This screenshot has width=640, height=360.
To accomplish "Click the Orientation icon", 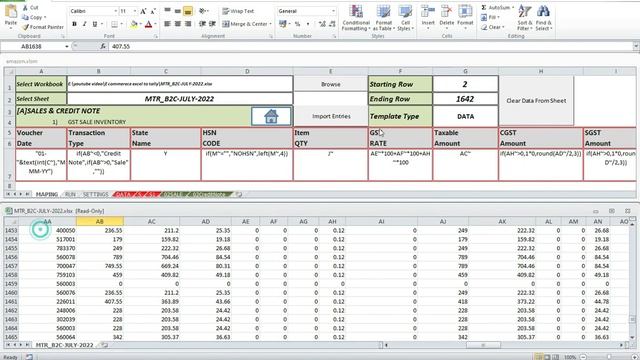I will point(202,11).
